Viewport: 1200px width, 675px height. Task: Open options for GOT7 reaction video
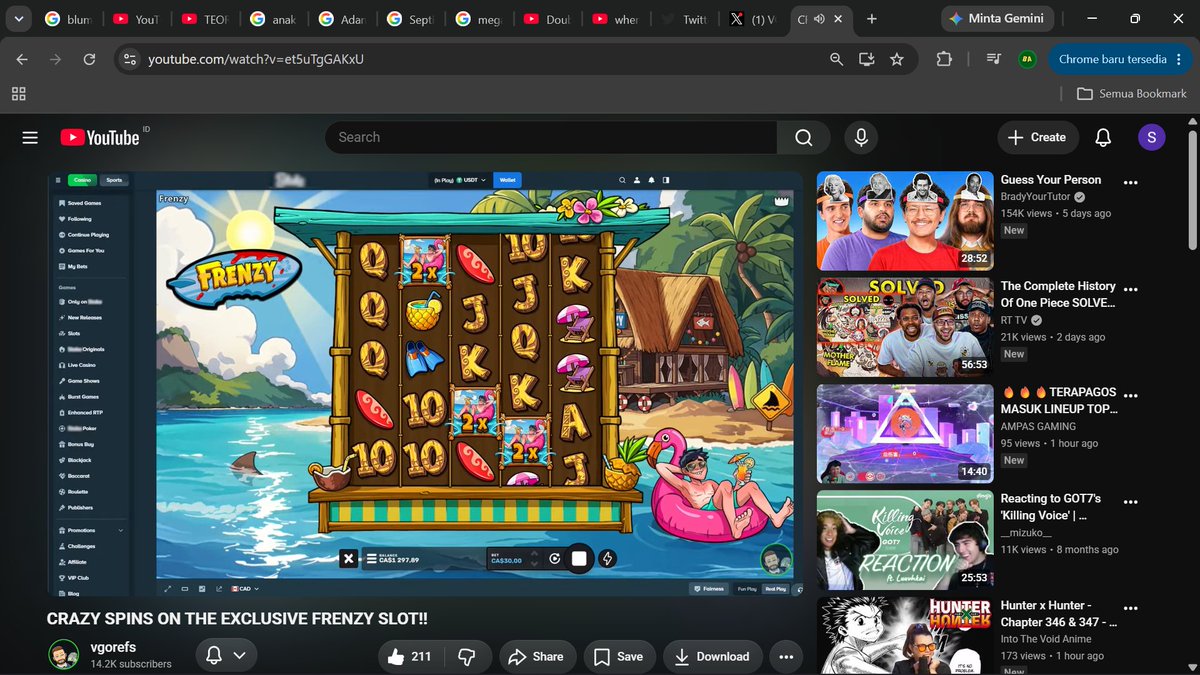pos(1131,501)
